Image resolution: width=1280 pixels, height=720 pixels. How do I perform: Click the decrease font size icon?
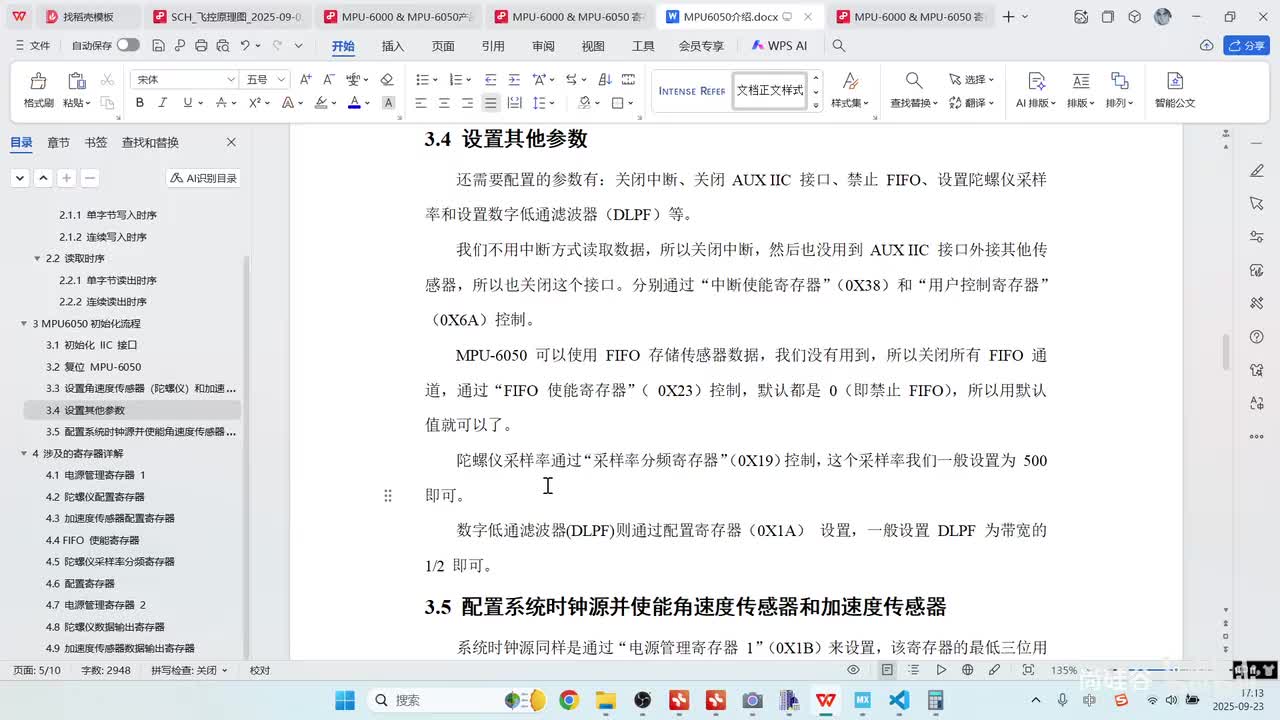click(x=328, y=79)
